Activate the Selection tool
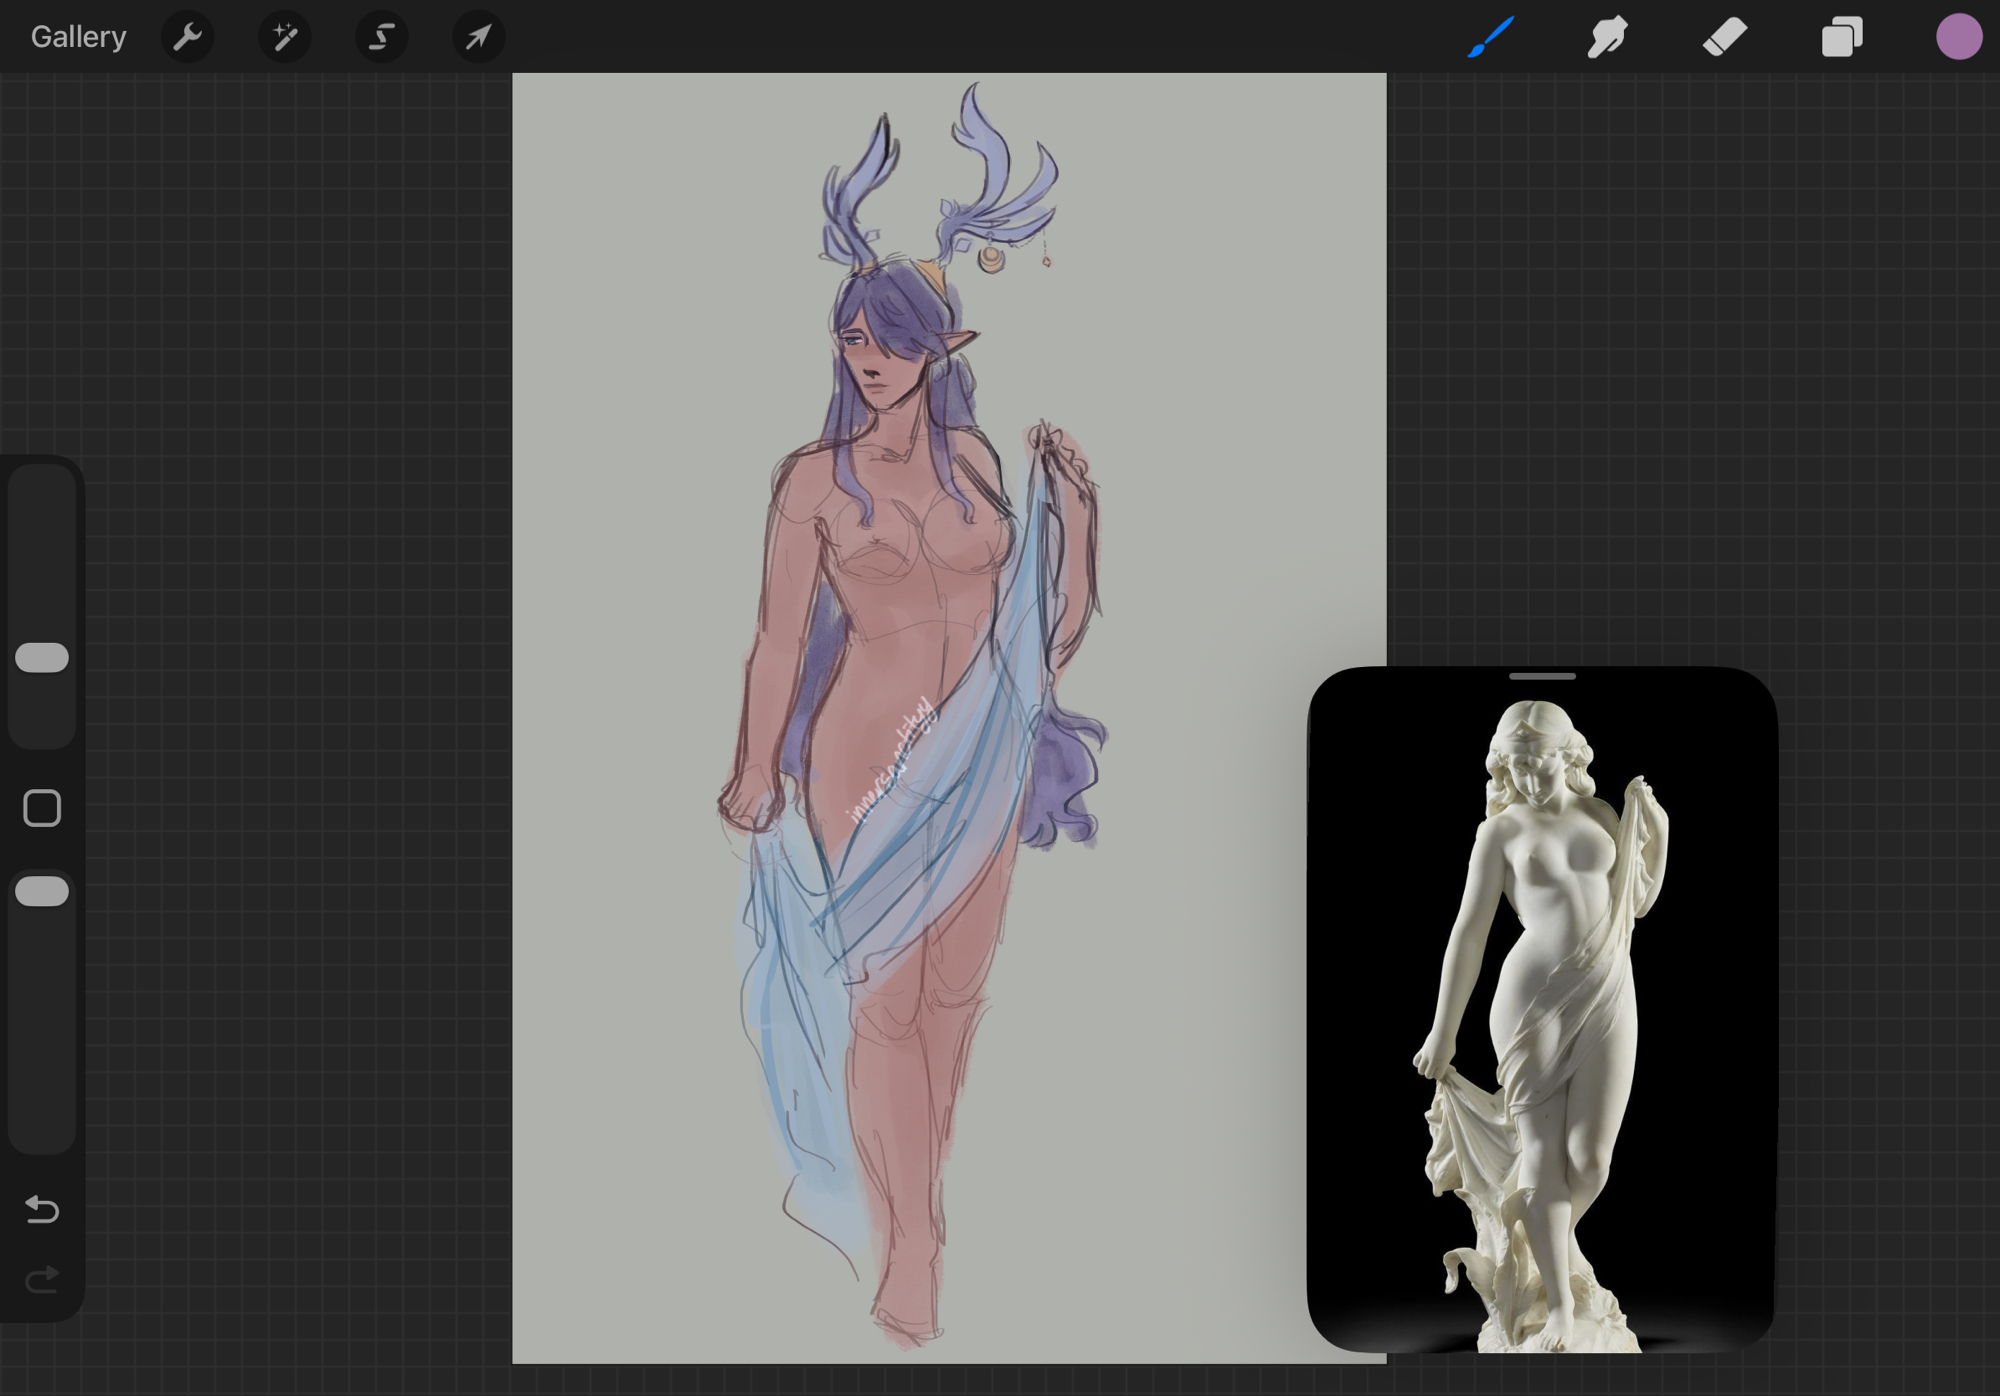 point(381,37)
